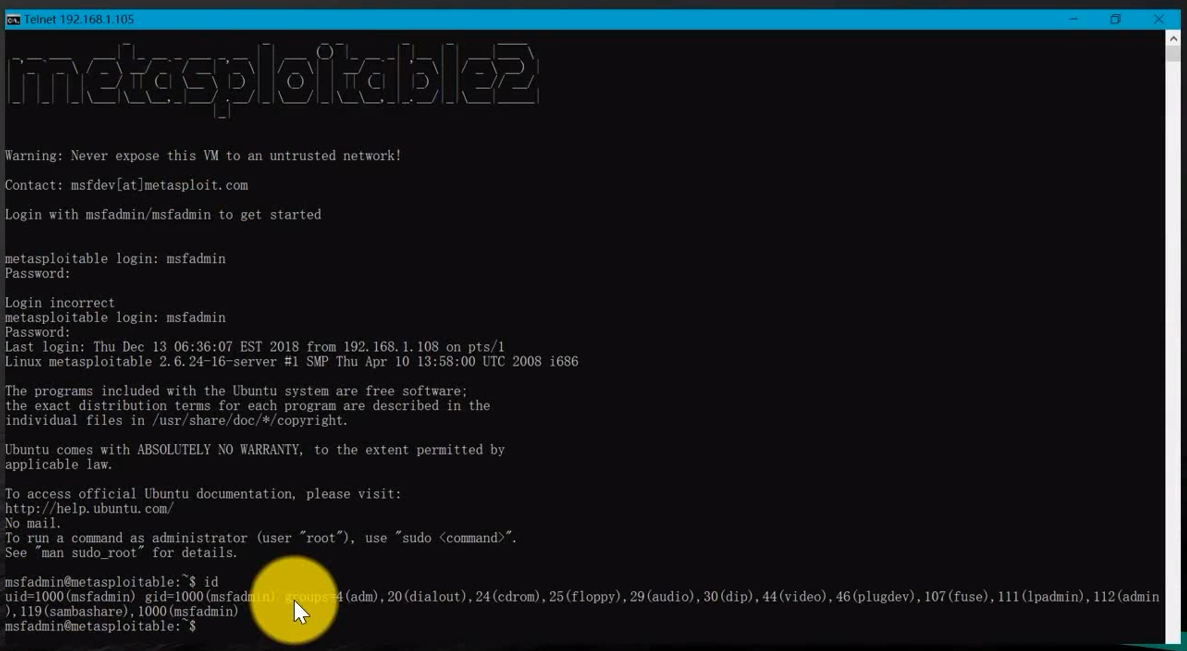Click 'See "man sudo_root" for details.' line
This screenshot has height=651, width=1187.
click(121, 553)
